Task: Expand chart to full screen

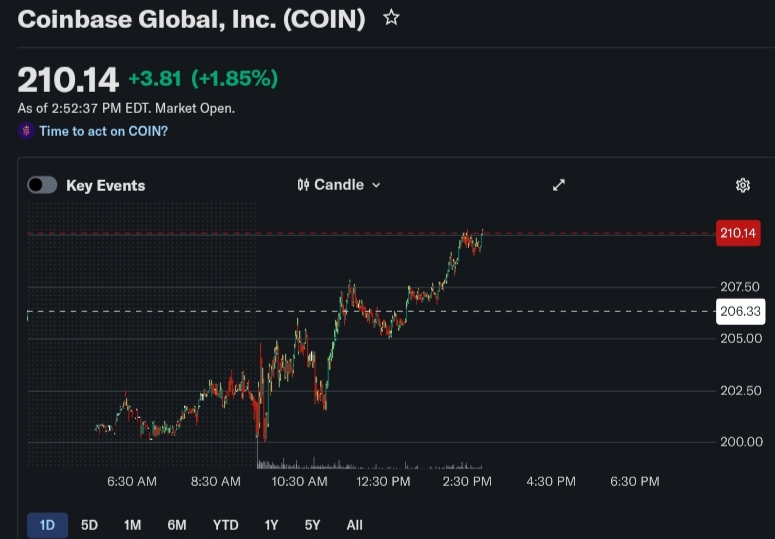Action: click(559, 185)
